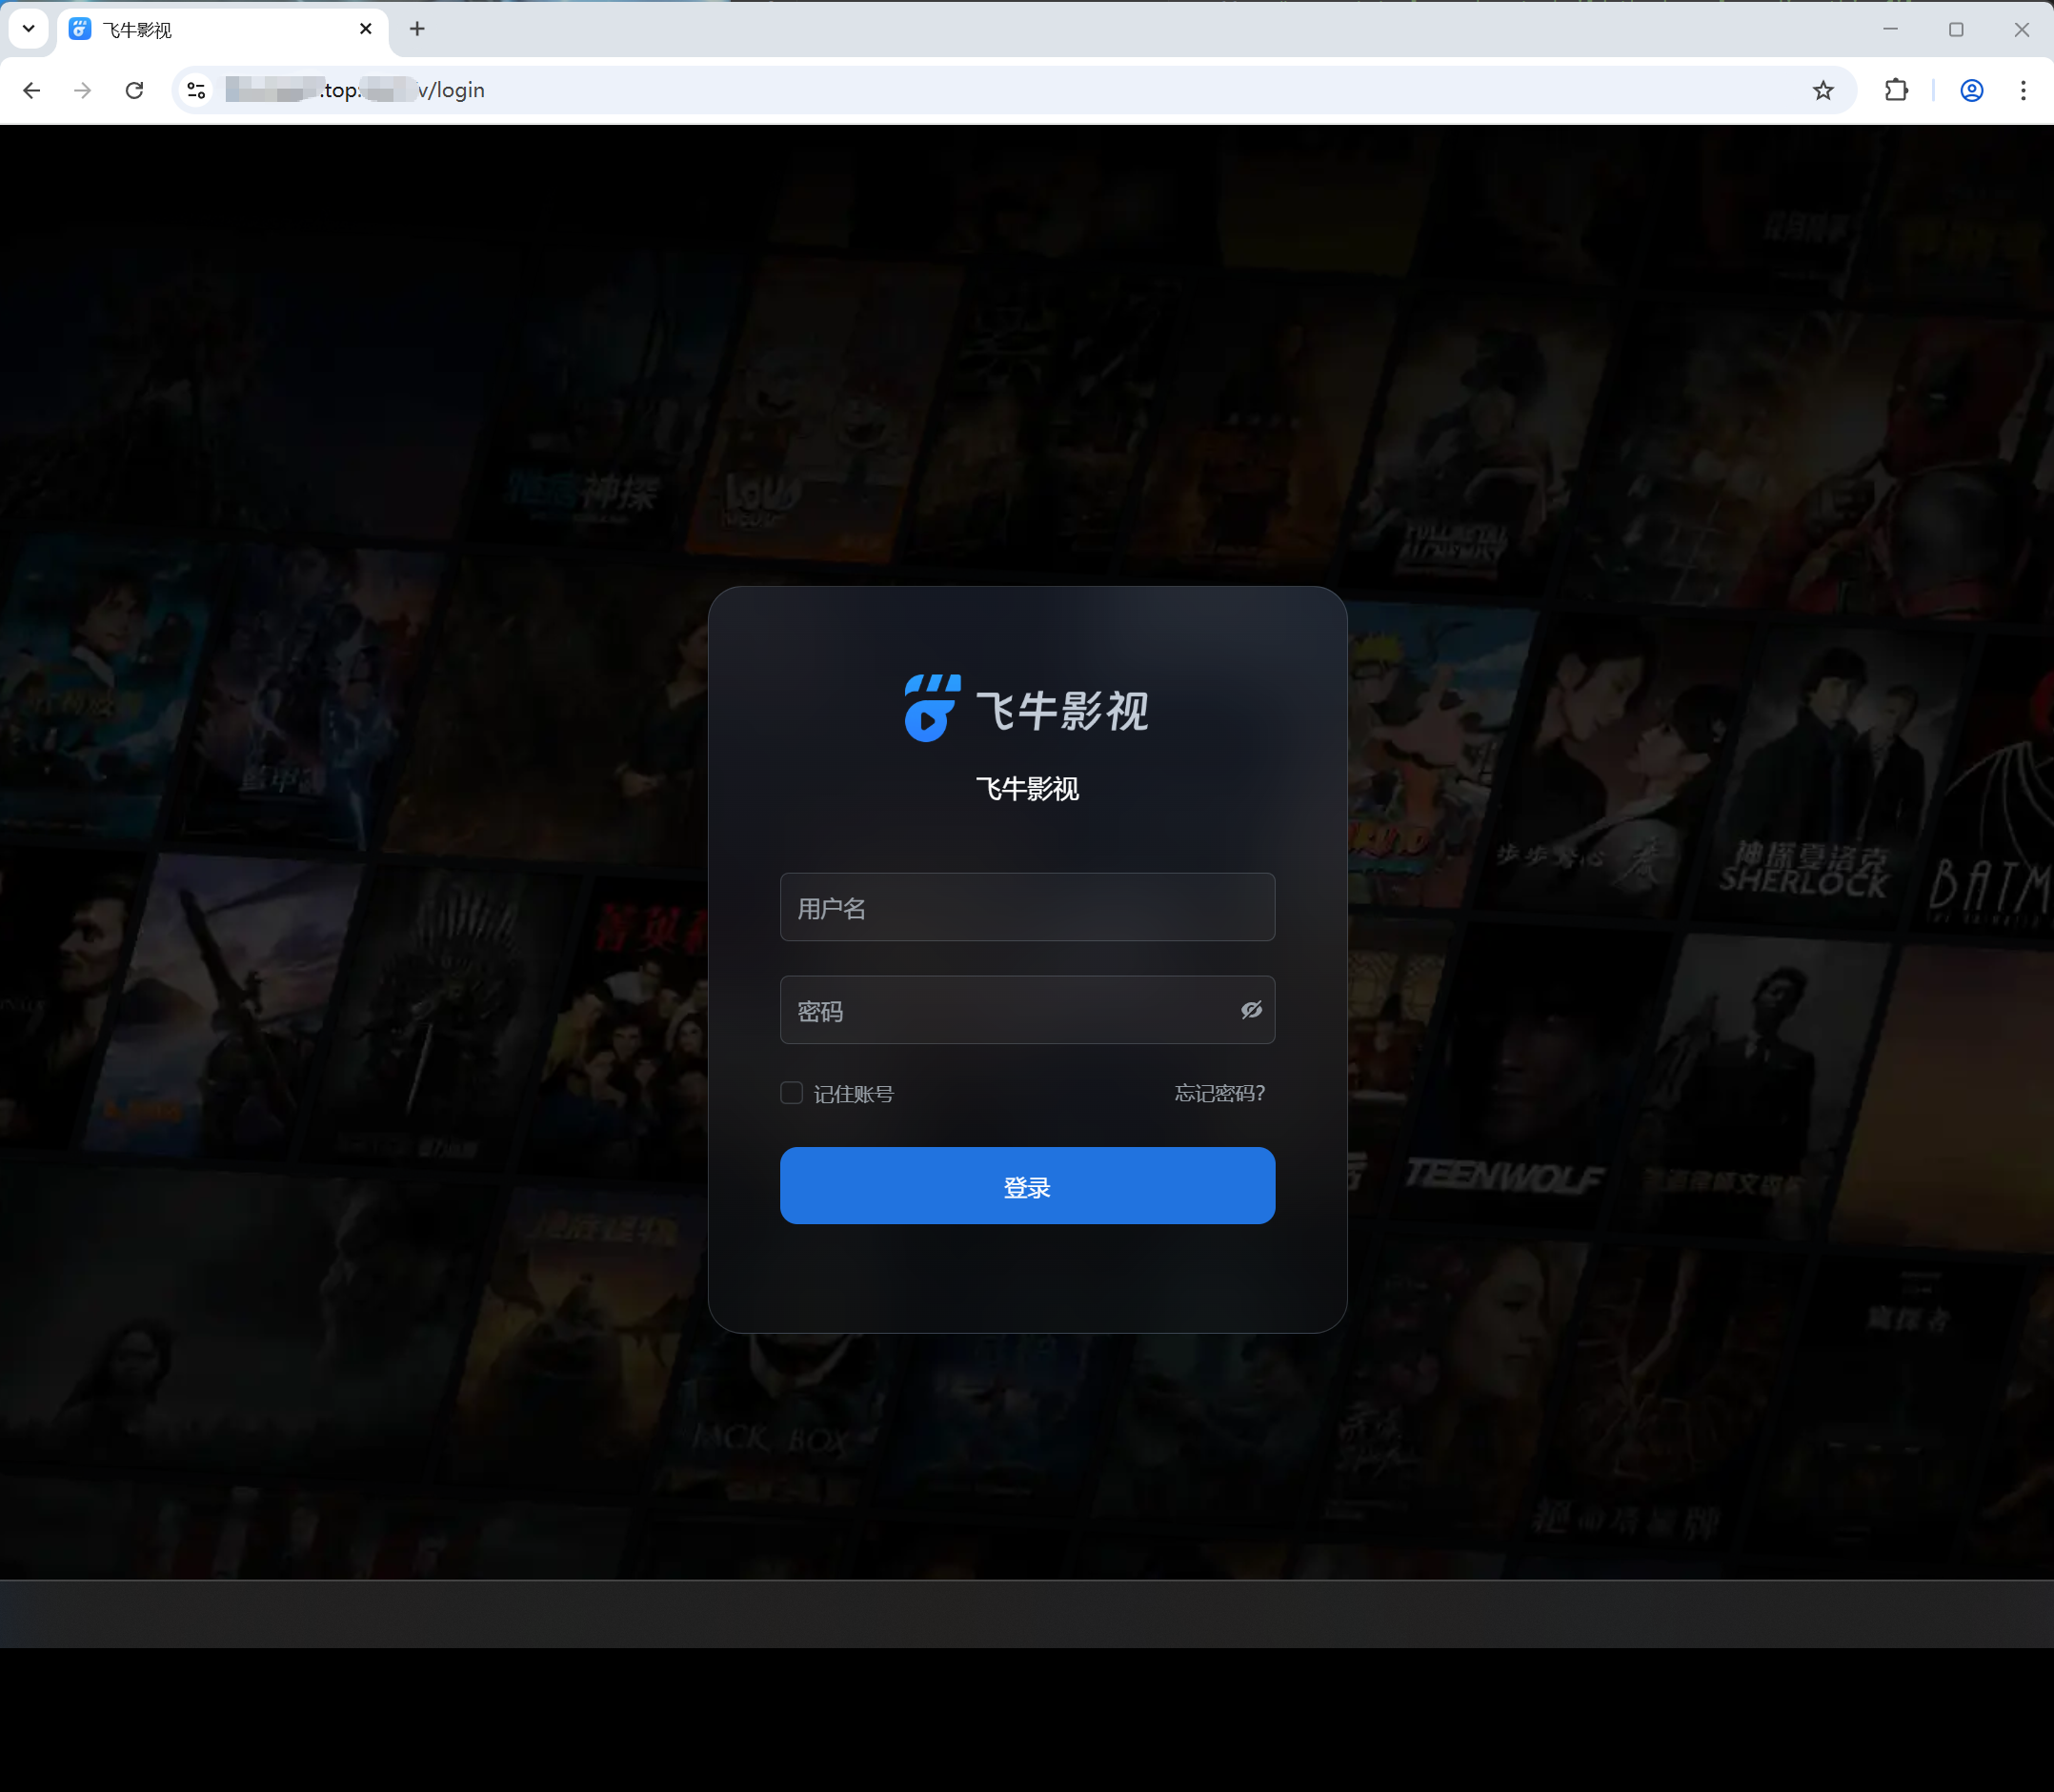2054x1792 pixels.
Task: Open the Extensions puzzle icon
Action: [1895, 91]
